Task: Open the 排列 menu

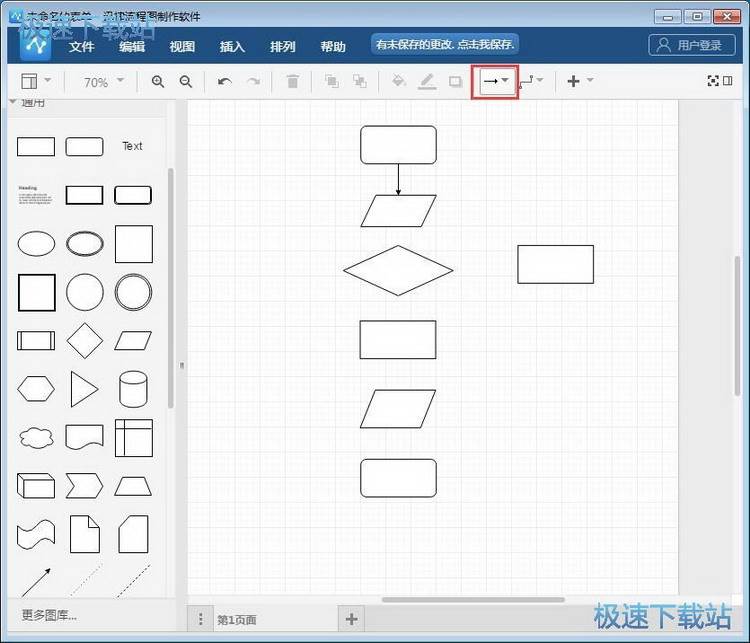Action: pyautogui.click(x=283, y=47)
